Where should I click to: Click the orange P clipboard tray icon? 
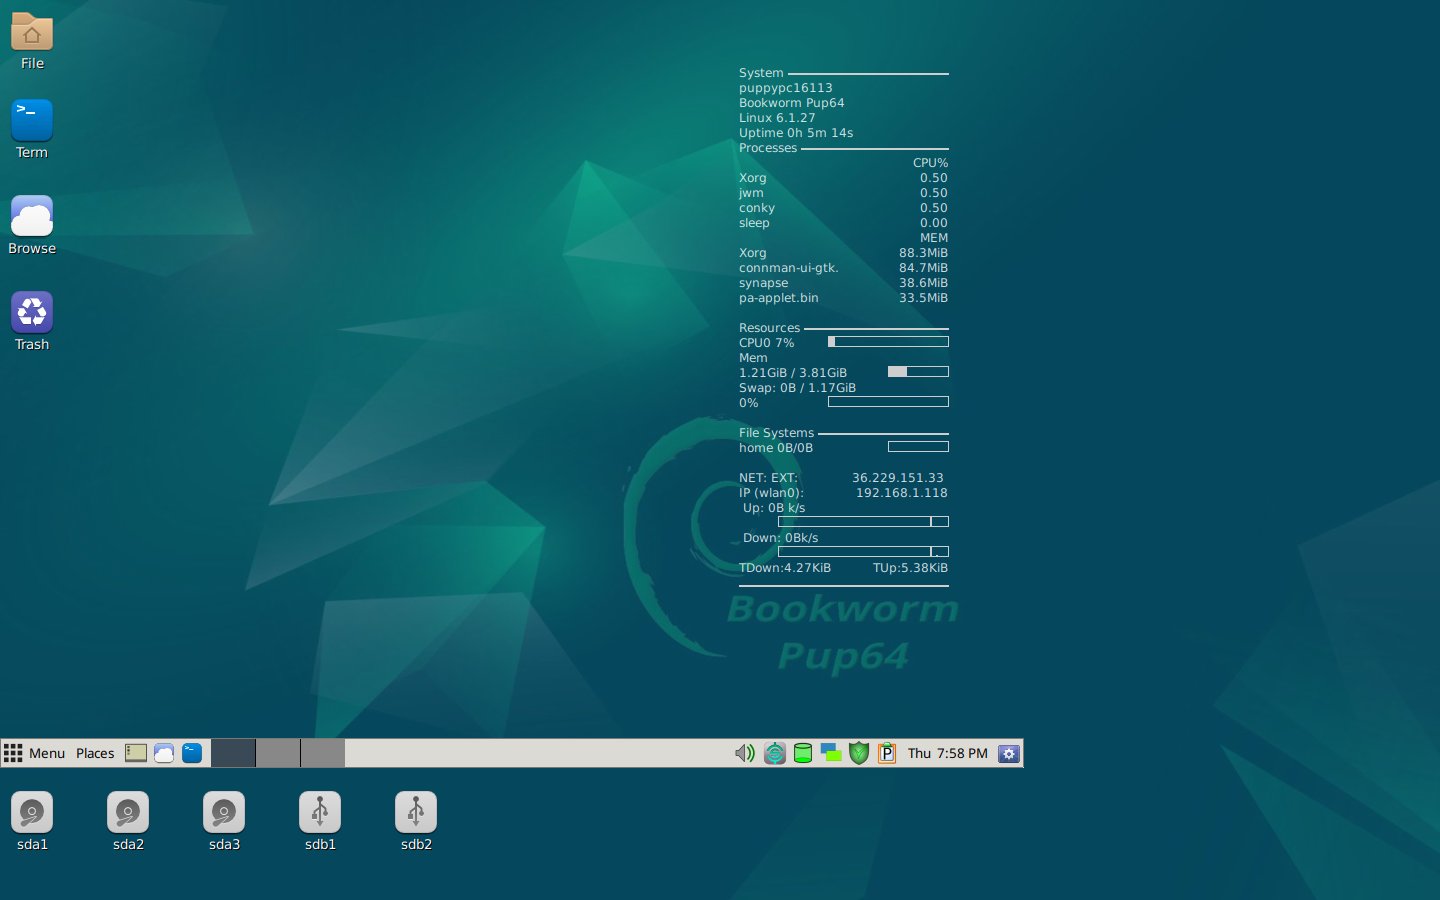coord(887,753)
